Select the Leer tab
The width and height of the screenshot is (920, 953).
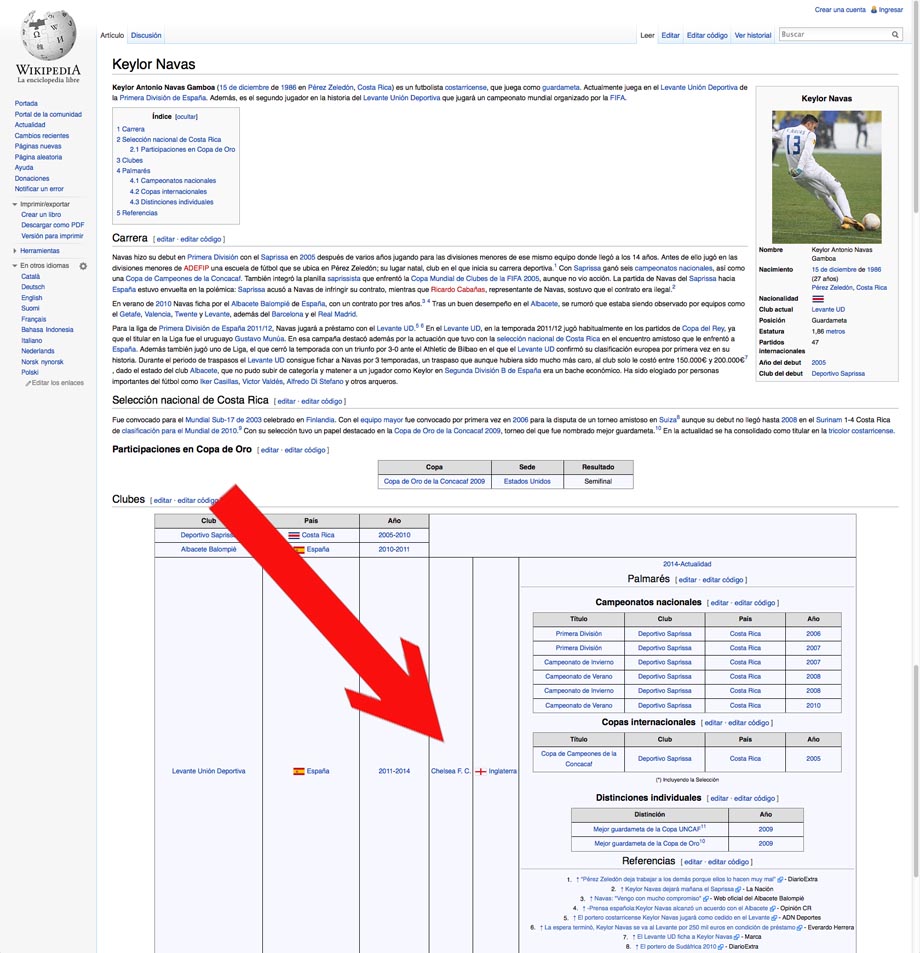pyautogui.click(x=647, y=35)
